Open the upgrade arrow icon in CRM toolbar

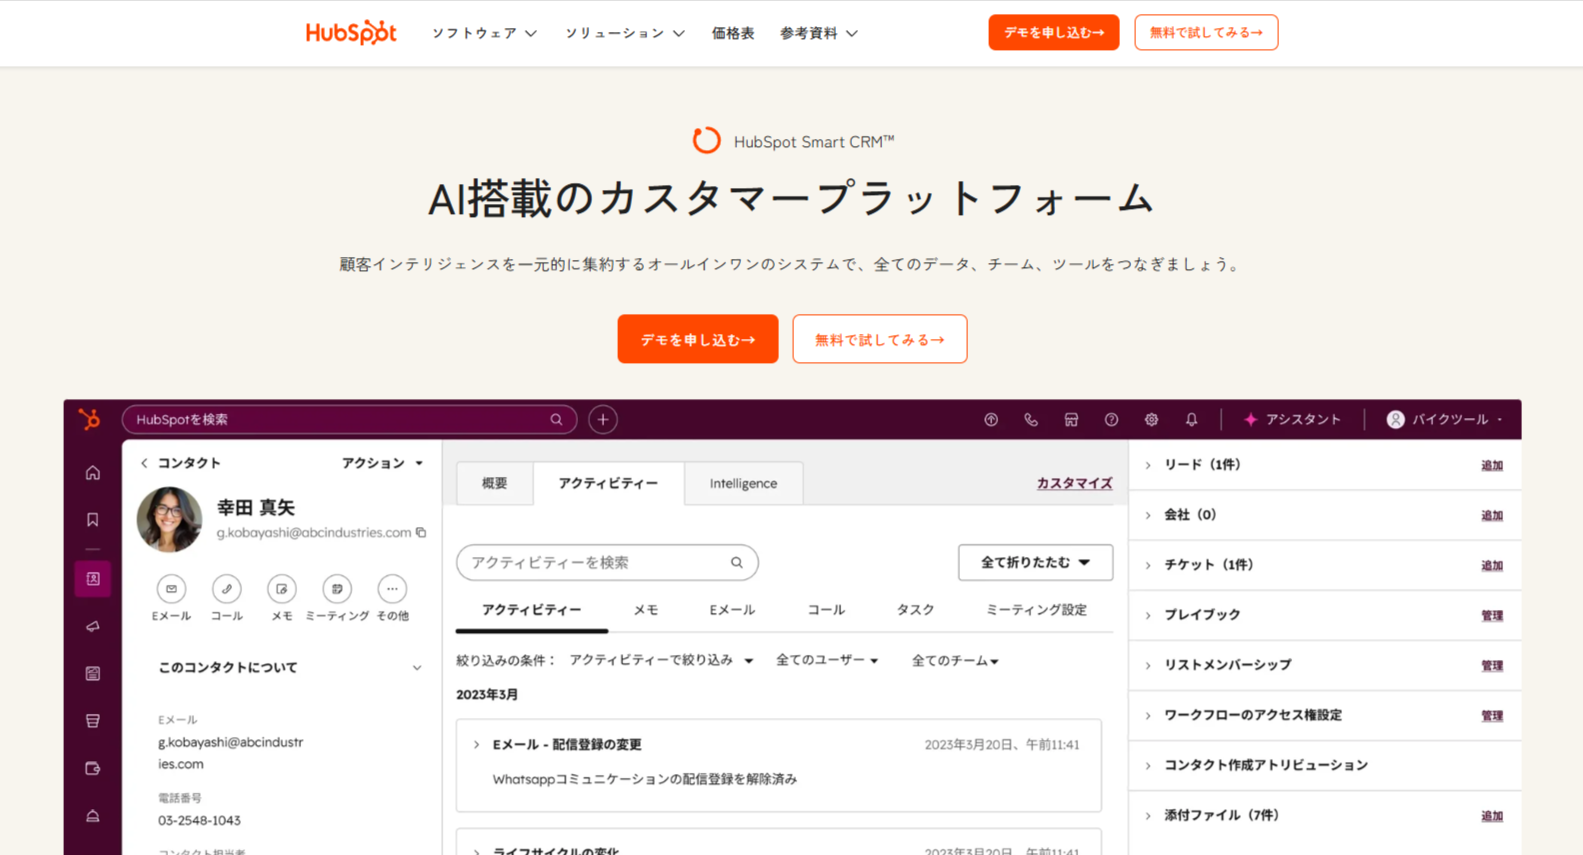point(991,420)
